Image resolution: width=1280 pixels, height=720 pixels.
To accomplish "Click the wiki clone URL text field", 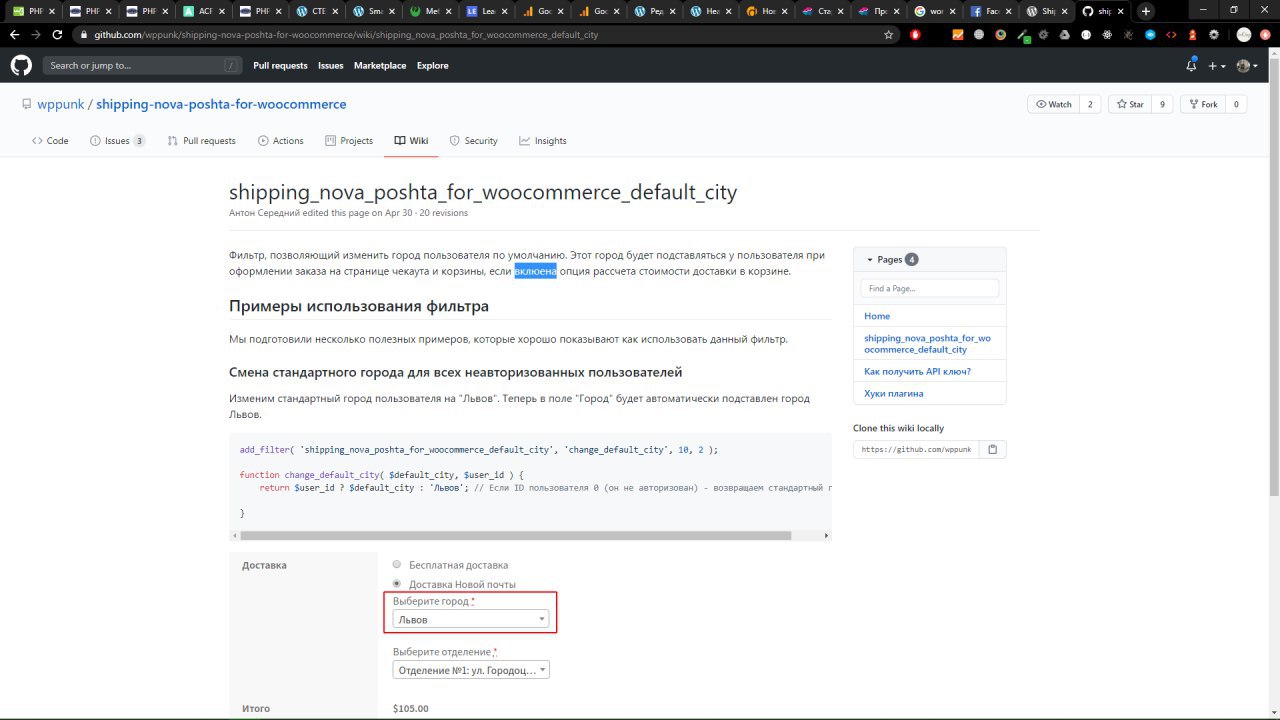I will 916,450.
